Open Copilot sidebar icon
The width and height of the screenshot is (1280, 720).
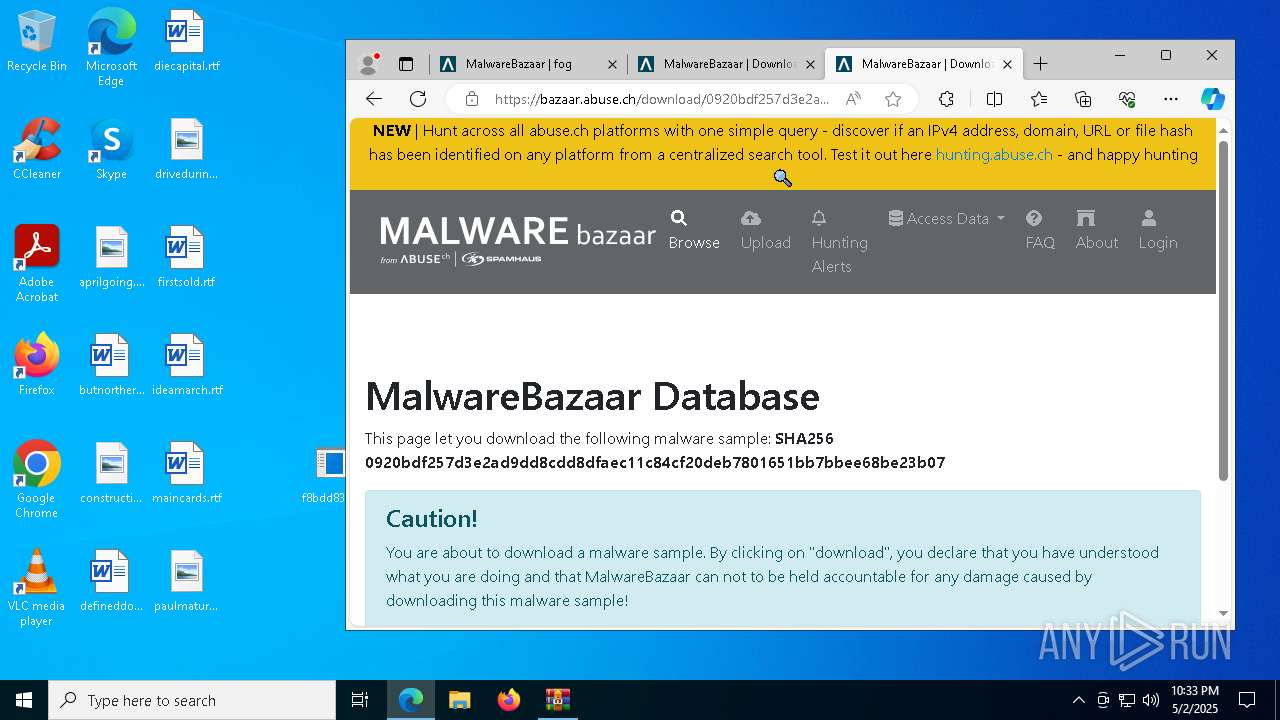1213,99
